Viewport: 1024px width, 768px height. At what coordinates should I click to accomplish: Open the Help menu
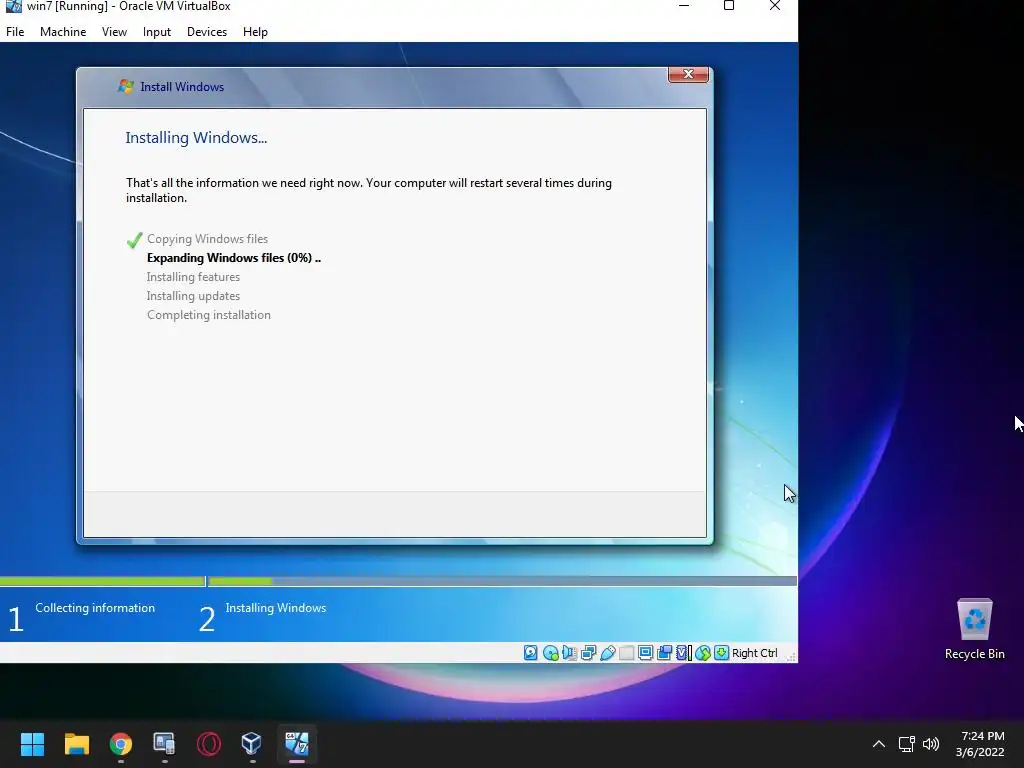point(255,31)
